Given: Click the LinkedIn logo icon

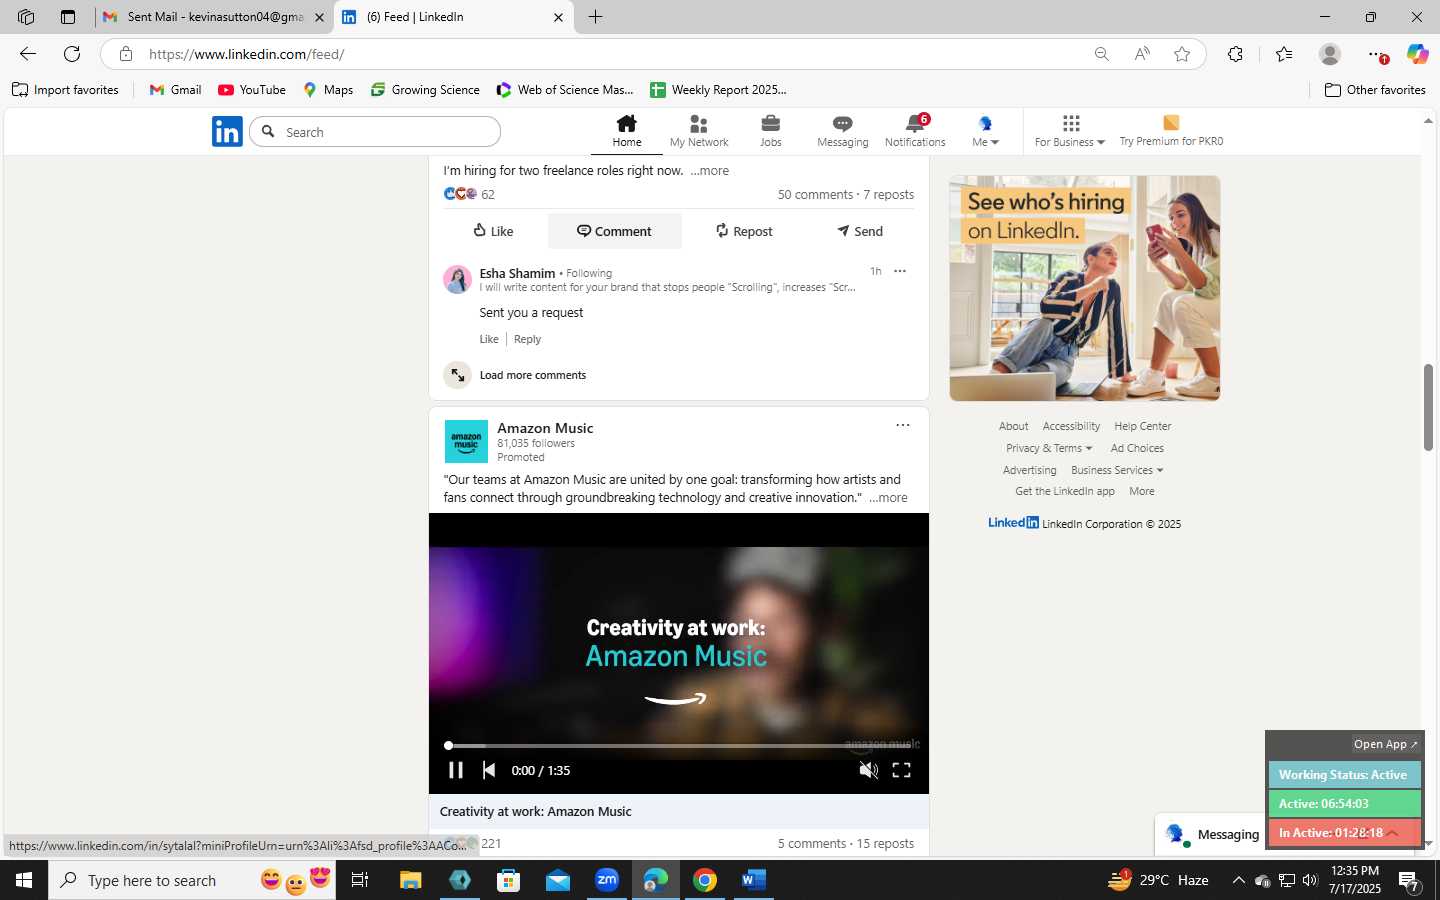Looking at the screenshot, I should 227,131.
